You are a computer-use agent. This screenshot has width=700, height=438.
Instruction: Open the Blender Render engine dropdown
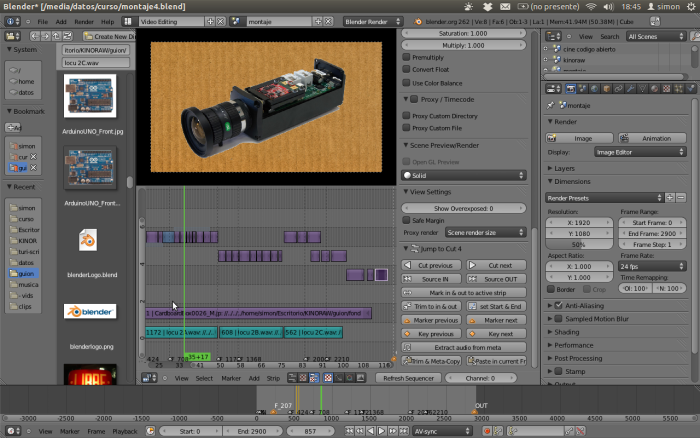click(x=373, y=21)
